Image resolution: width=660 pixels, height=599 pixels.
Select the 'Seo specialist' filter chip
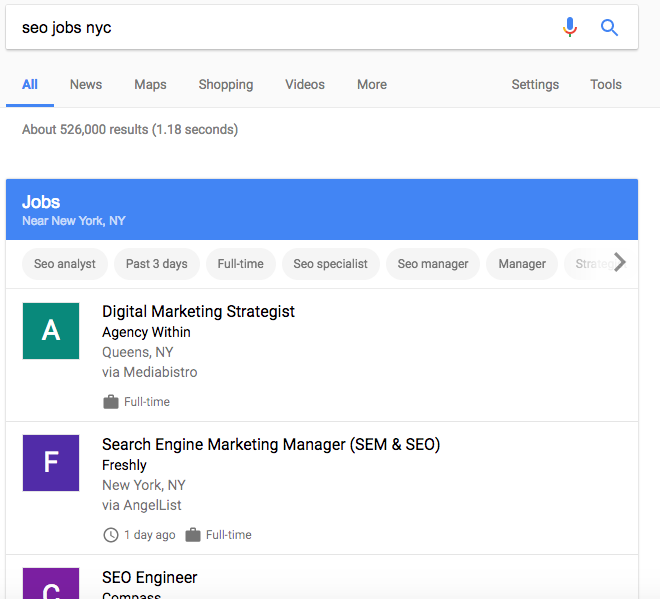point(330,264)
